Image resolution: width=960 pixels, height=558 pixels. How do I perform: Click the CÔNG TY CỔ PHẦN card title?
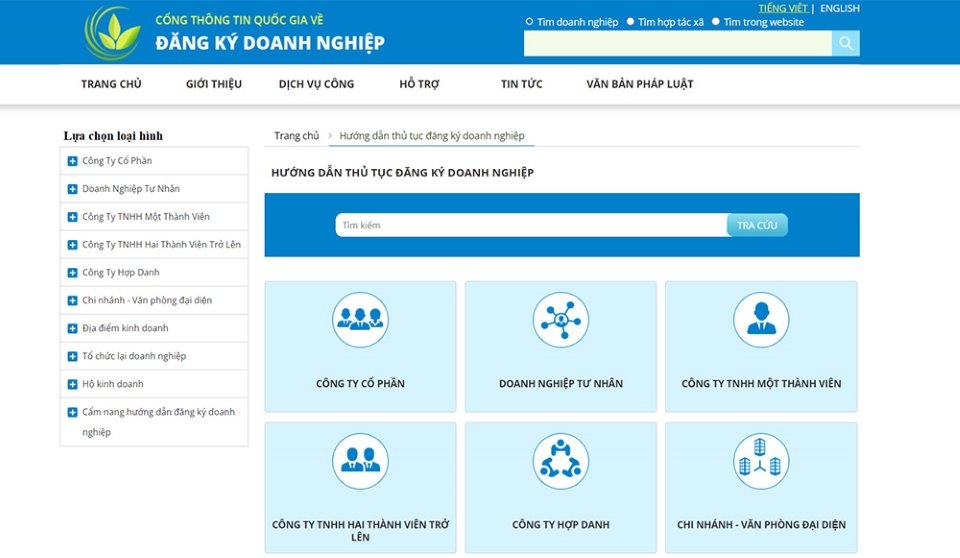(360, 383)
